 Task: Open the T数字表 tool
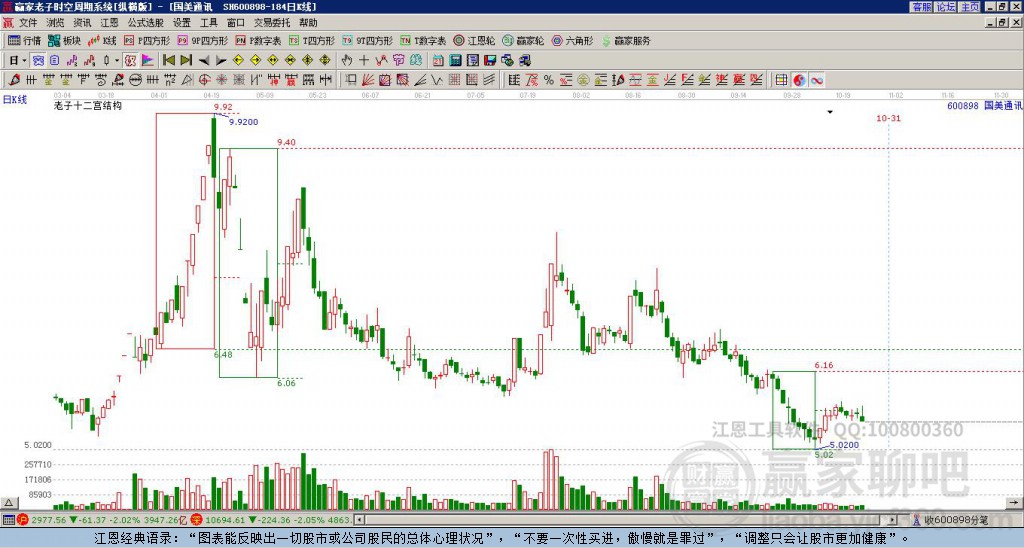[x=423, y=40]
